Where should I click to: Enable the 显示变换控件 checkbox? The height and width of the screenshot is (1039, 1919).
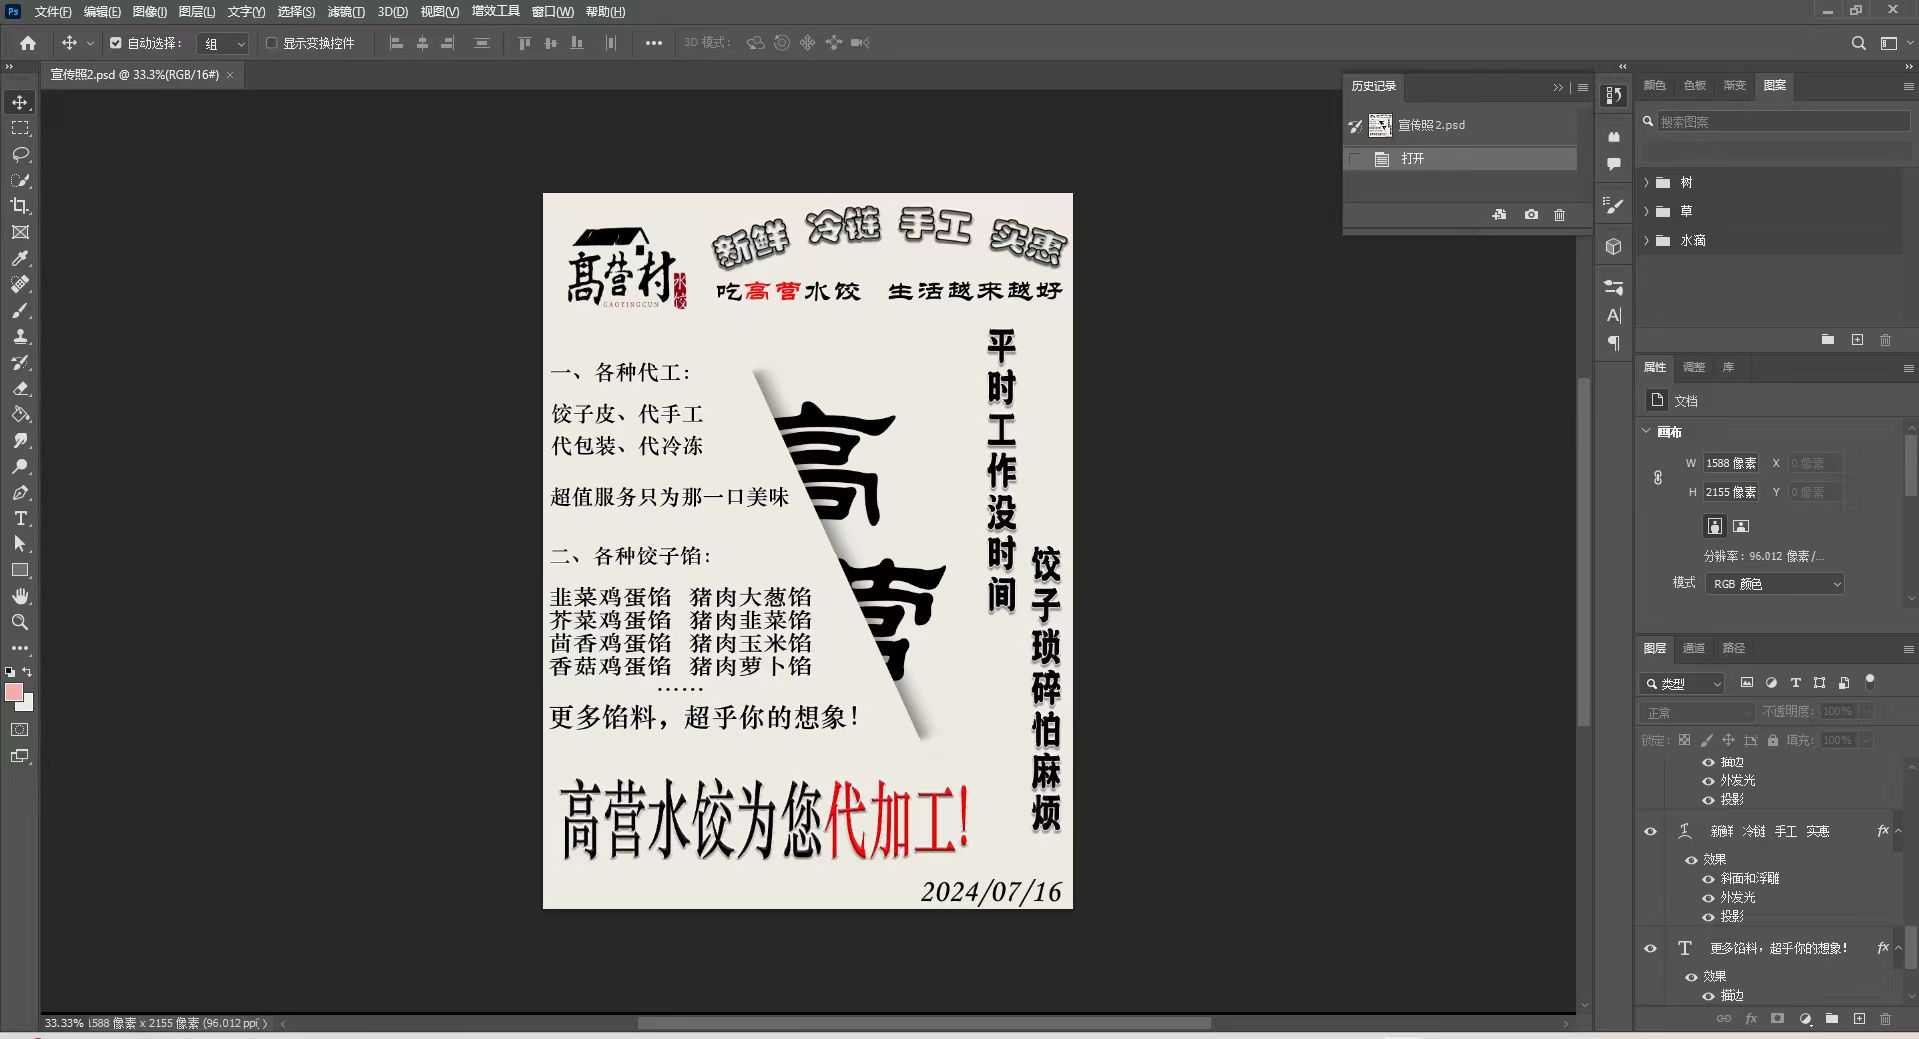tap(271, 43)
